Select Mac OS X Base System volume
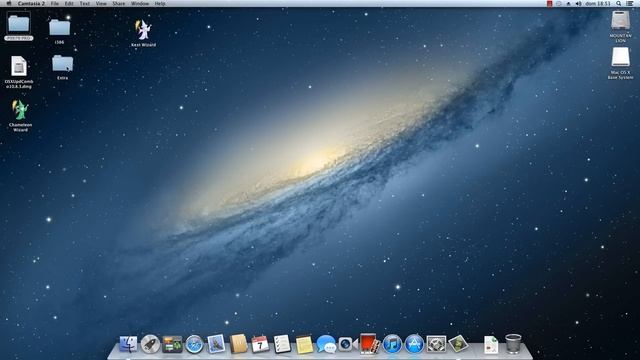 [620, 63]
